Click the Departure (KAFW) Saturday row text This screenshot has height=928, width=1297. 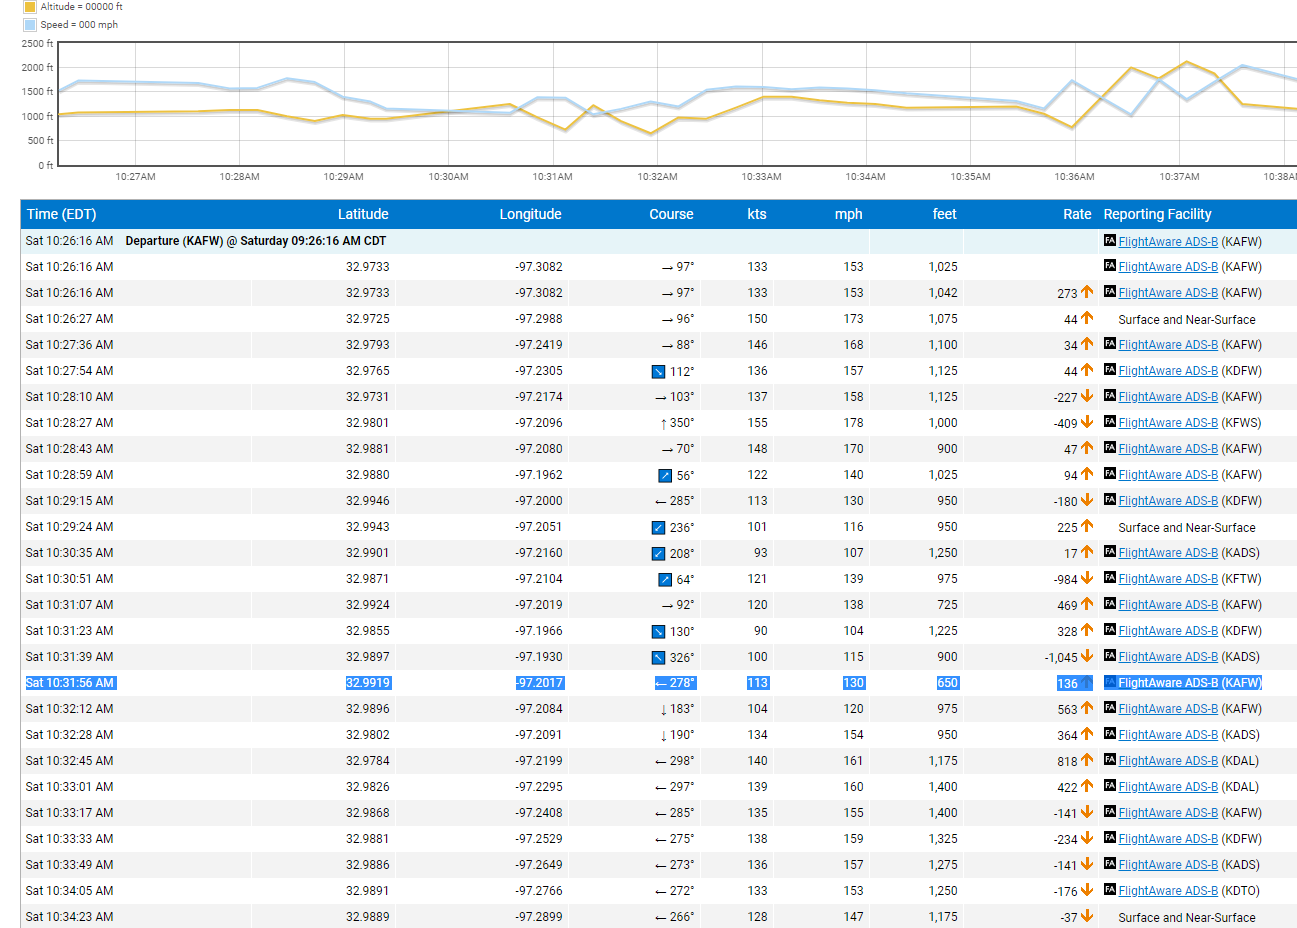(256, 241)
